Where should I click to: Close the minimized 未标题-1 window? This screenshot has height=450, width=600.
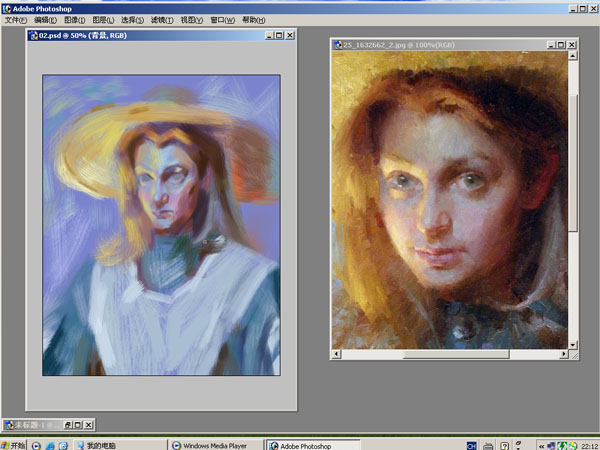[88, 425]
